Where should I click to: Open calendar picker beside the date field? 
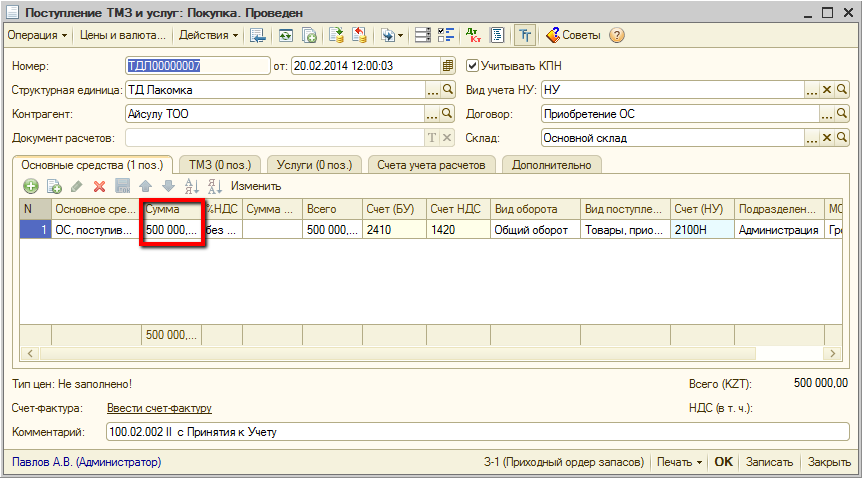(x=448, y=66)
